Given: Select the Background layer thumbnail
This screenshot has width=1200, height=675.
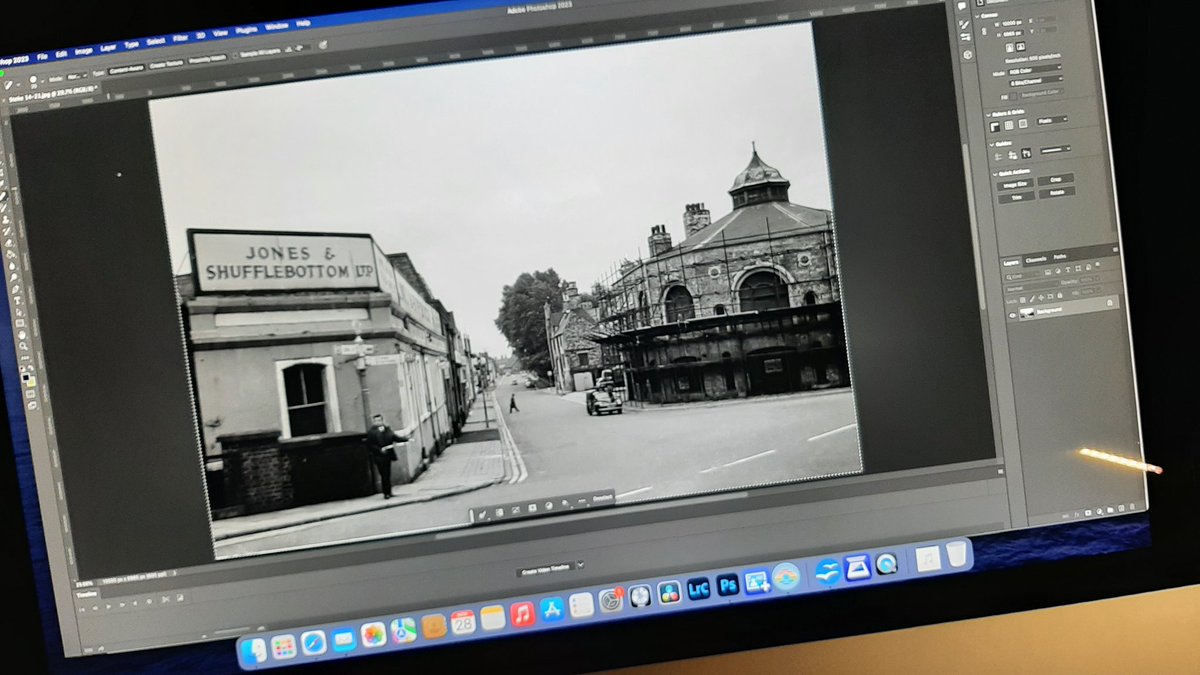Looking at the screenshot, I should click(1027, 313).
